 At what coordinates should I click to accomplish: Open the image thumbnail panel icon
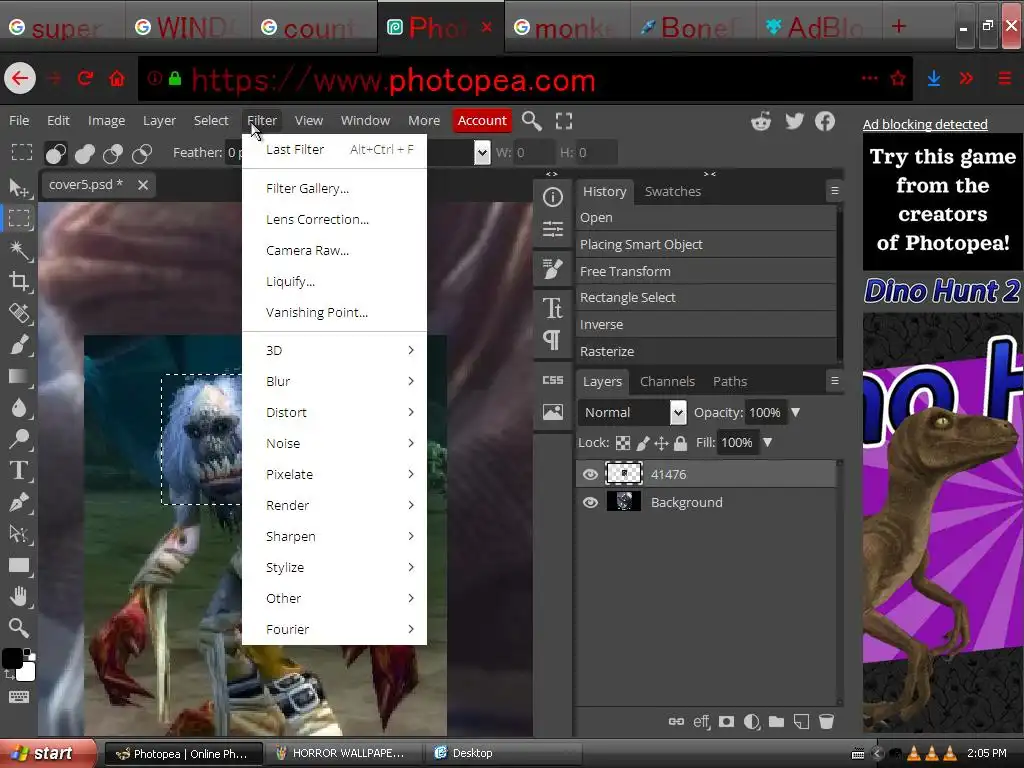[552, 412]
